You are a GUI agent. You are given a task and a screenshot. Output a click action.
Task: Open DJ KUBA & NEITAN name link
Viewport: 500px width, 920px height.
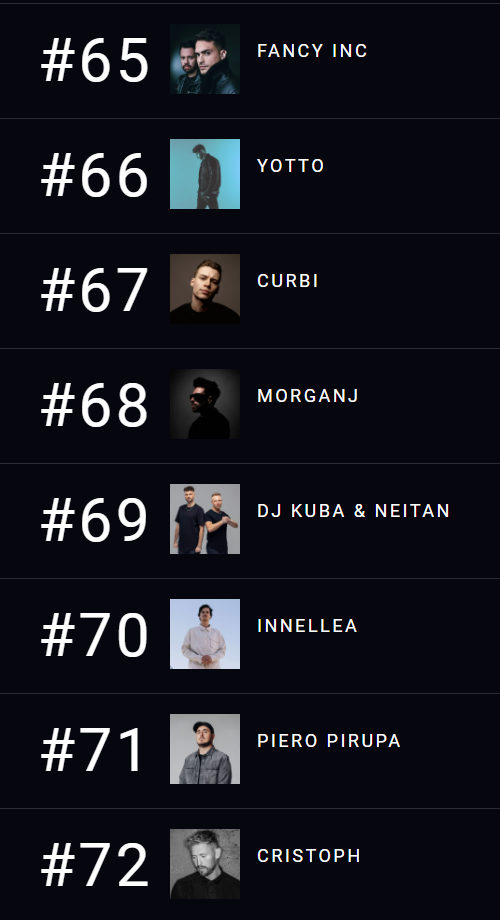(353, 511)
